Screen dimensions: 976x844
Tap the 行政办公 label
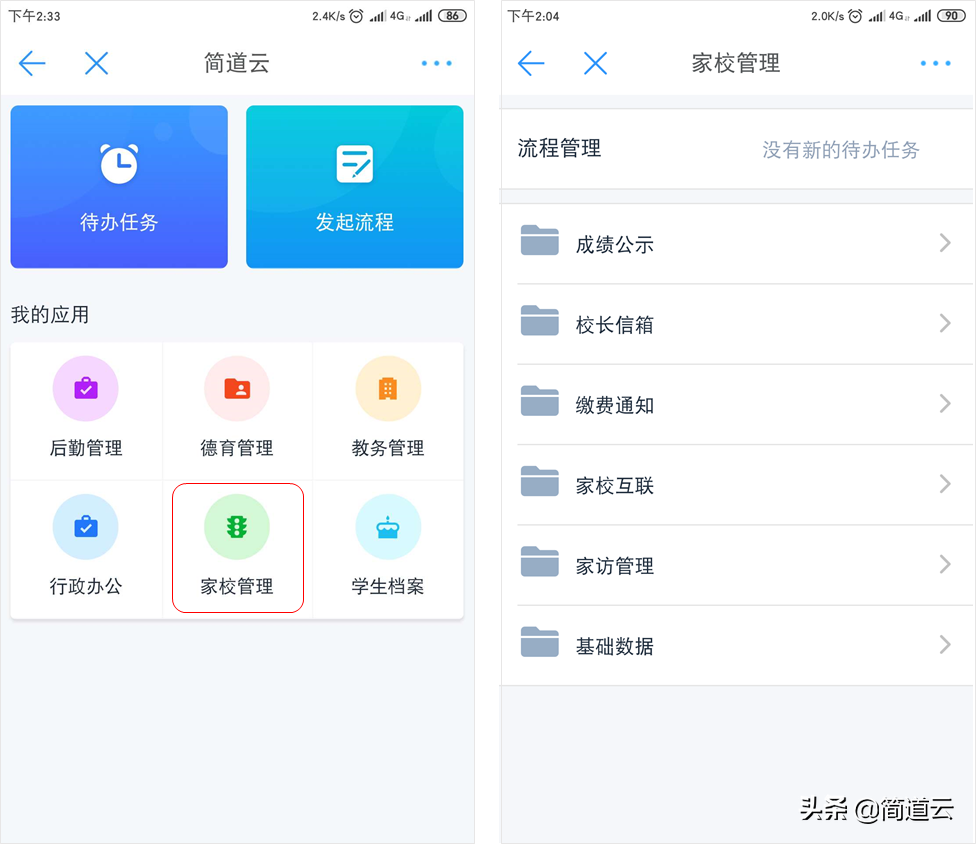tap(86, 586)
